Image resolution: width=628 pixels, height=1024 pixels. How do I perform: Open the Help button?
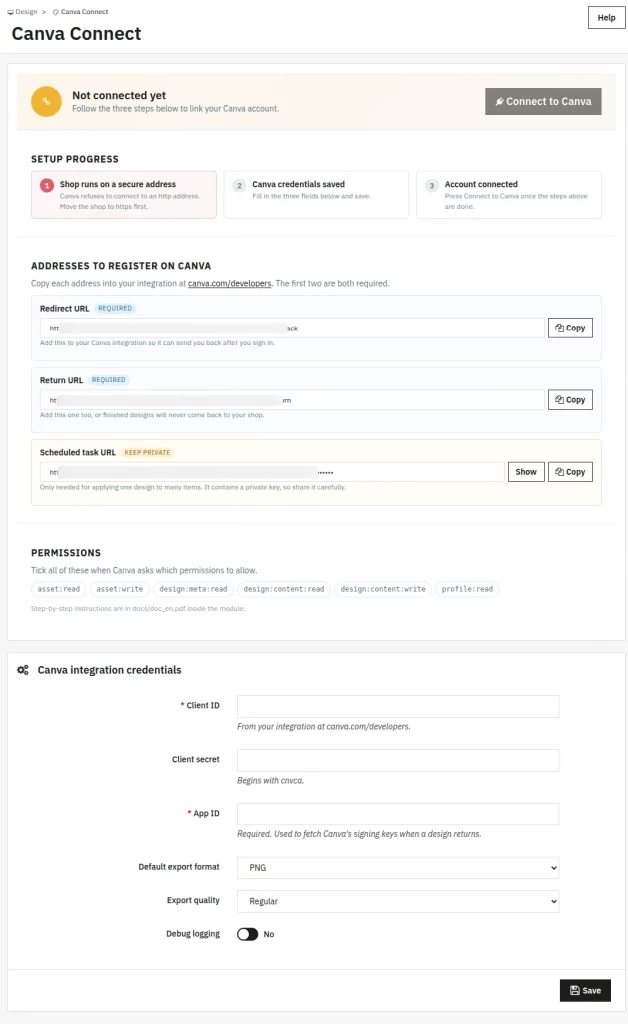click(x=606, y=18)
